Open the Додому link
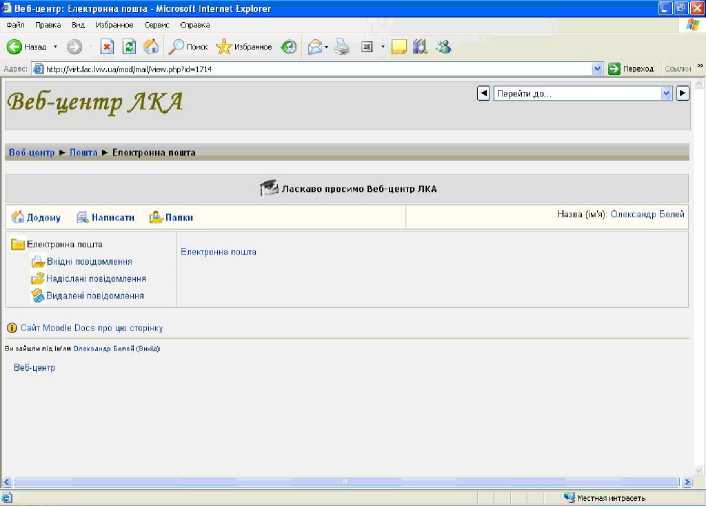706x507 pixels. pyautogui.click(x=44, y=218)
